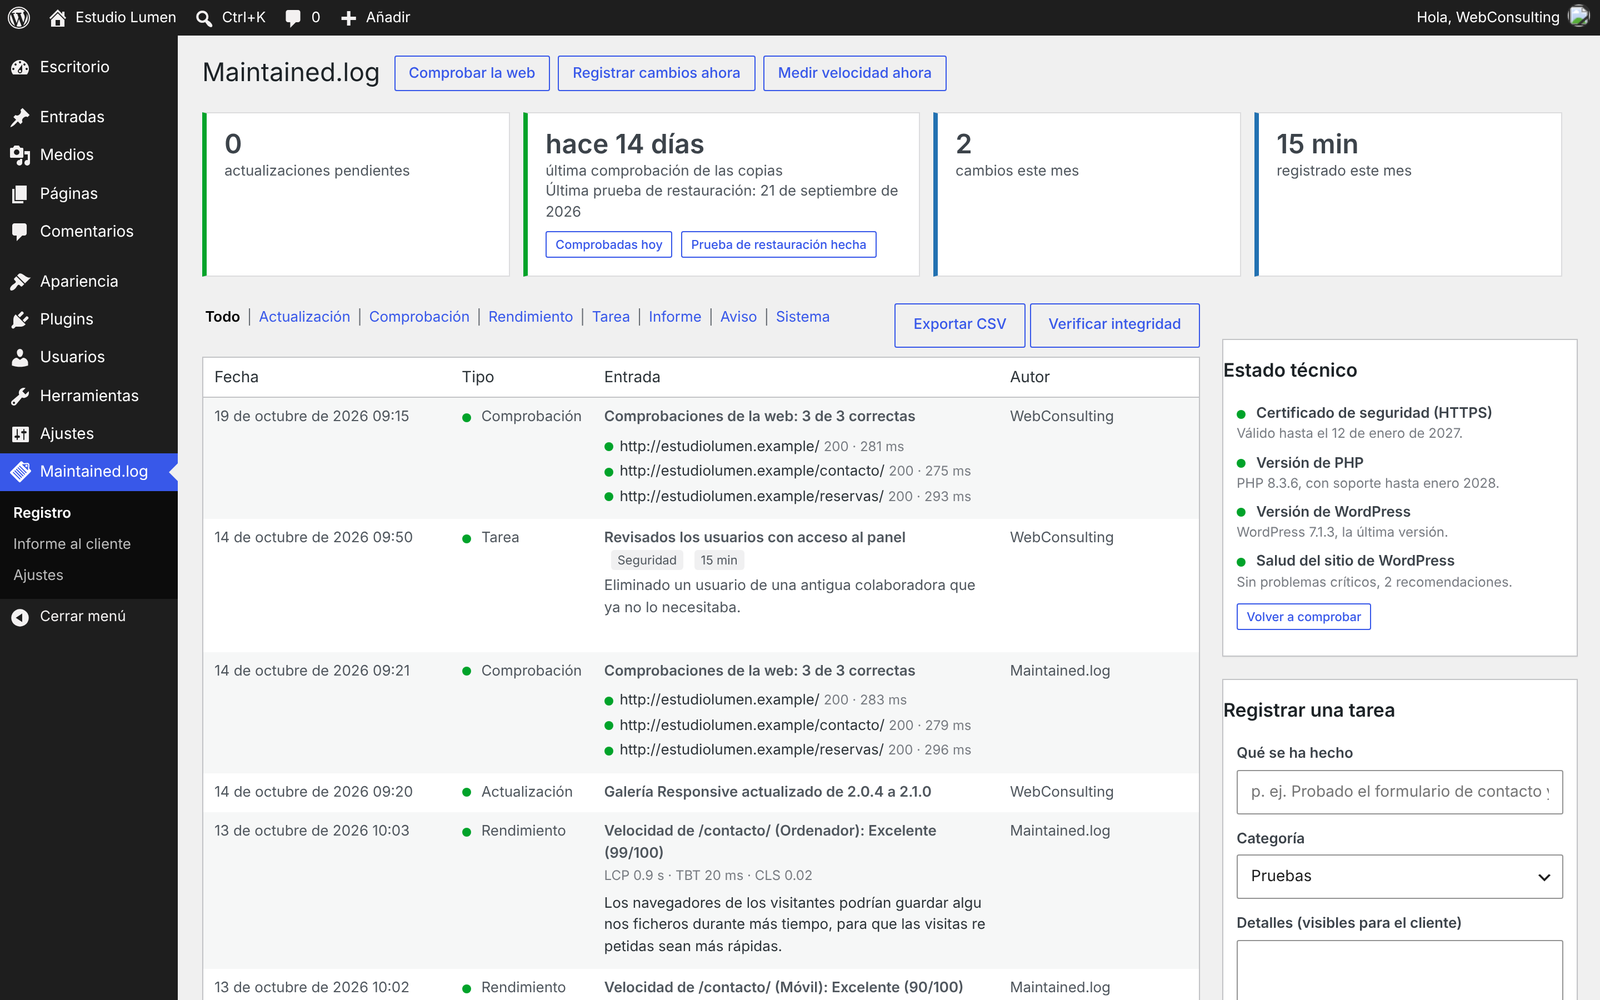Click the Verificar integridad button

[1115, 325]
